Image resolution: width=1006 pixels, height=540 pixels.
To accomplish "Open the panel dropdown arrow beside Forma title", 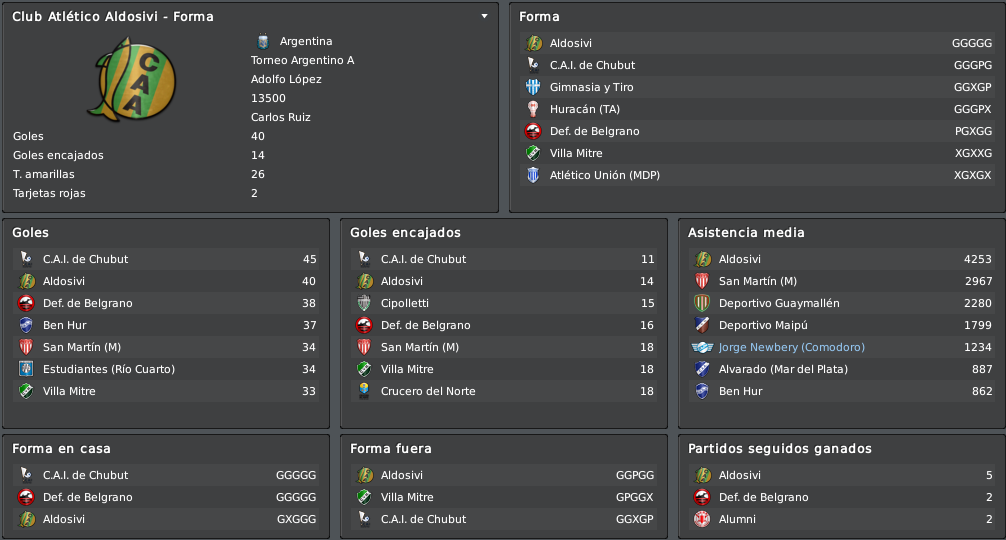I will tap(484, 16).
